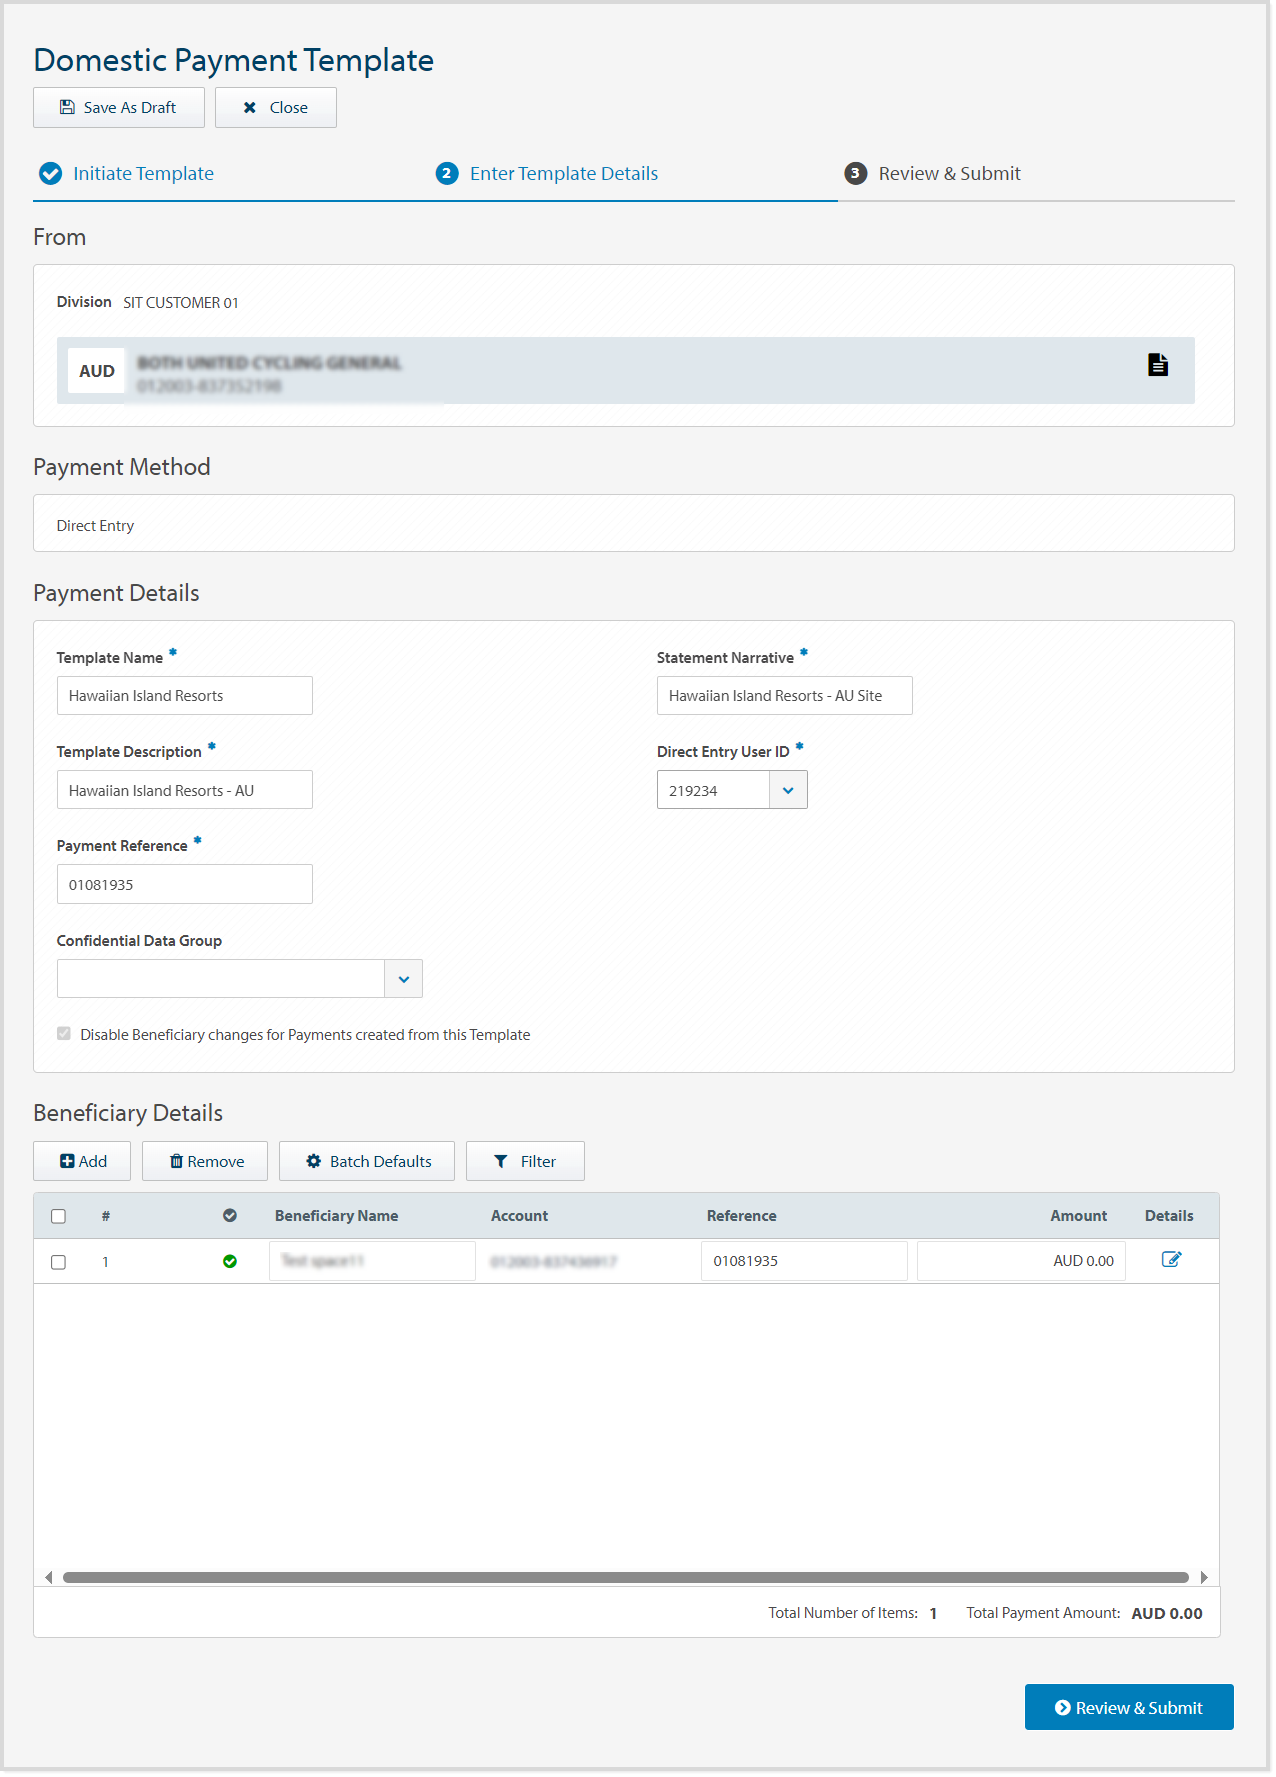
Task: Switch to the Review & Submit step tab
Action: click(948, 174)
